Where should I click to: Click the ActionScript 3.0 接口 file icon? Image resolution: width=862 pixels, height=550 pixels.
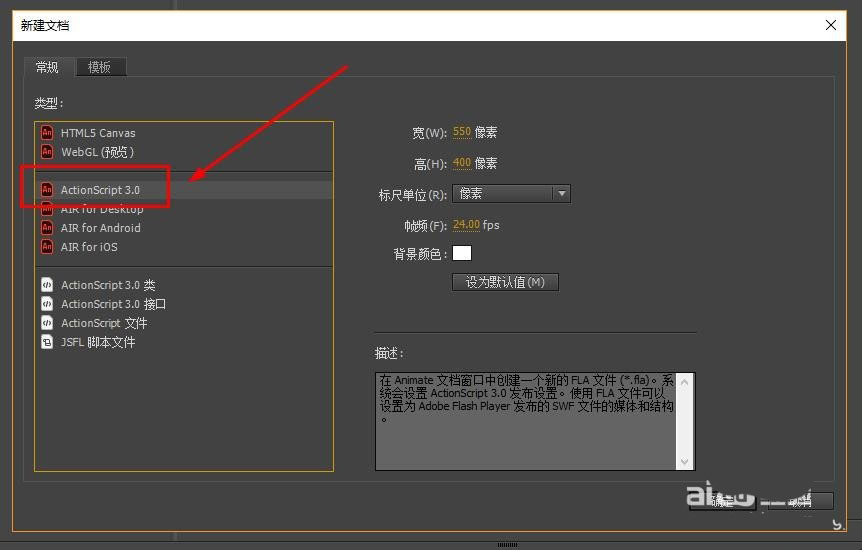pyautogui.click(x=47, y=304)
